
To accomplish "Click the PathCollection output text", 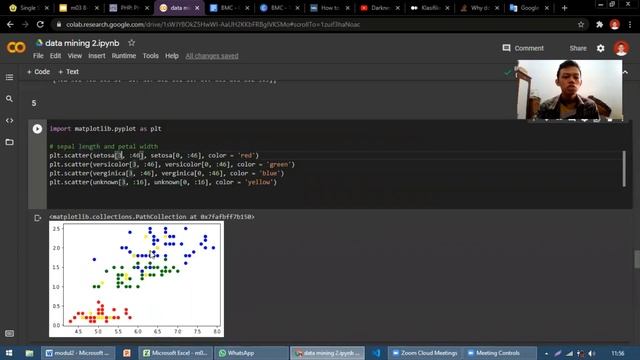I will tap(152, 217).
